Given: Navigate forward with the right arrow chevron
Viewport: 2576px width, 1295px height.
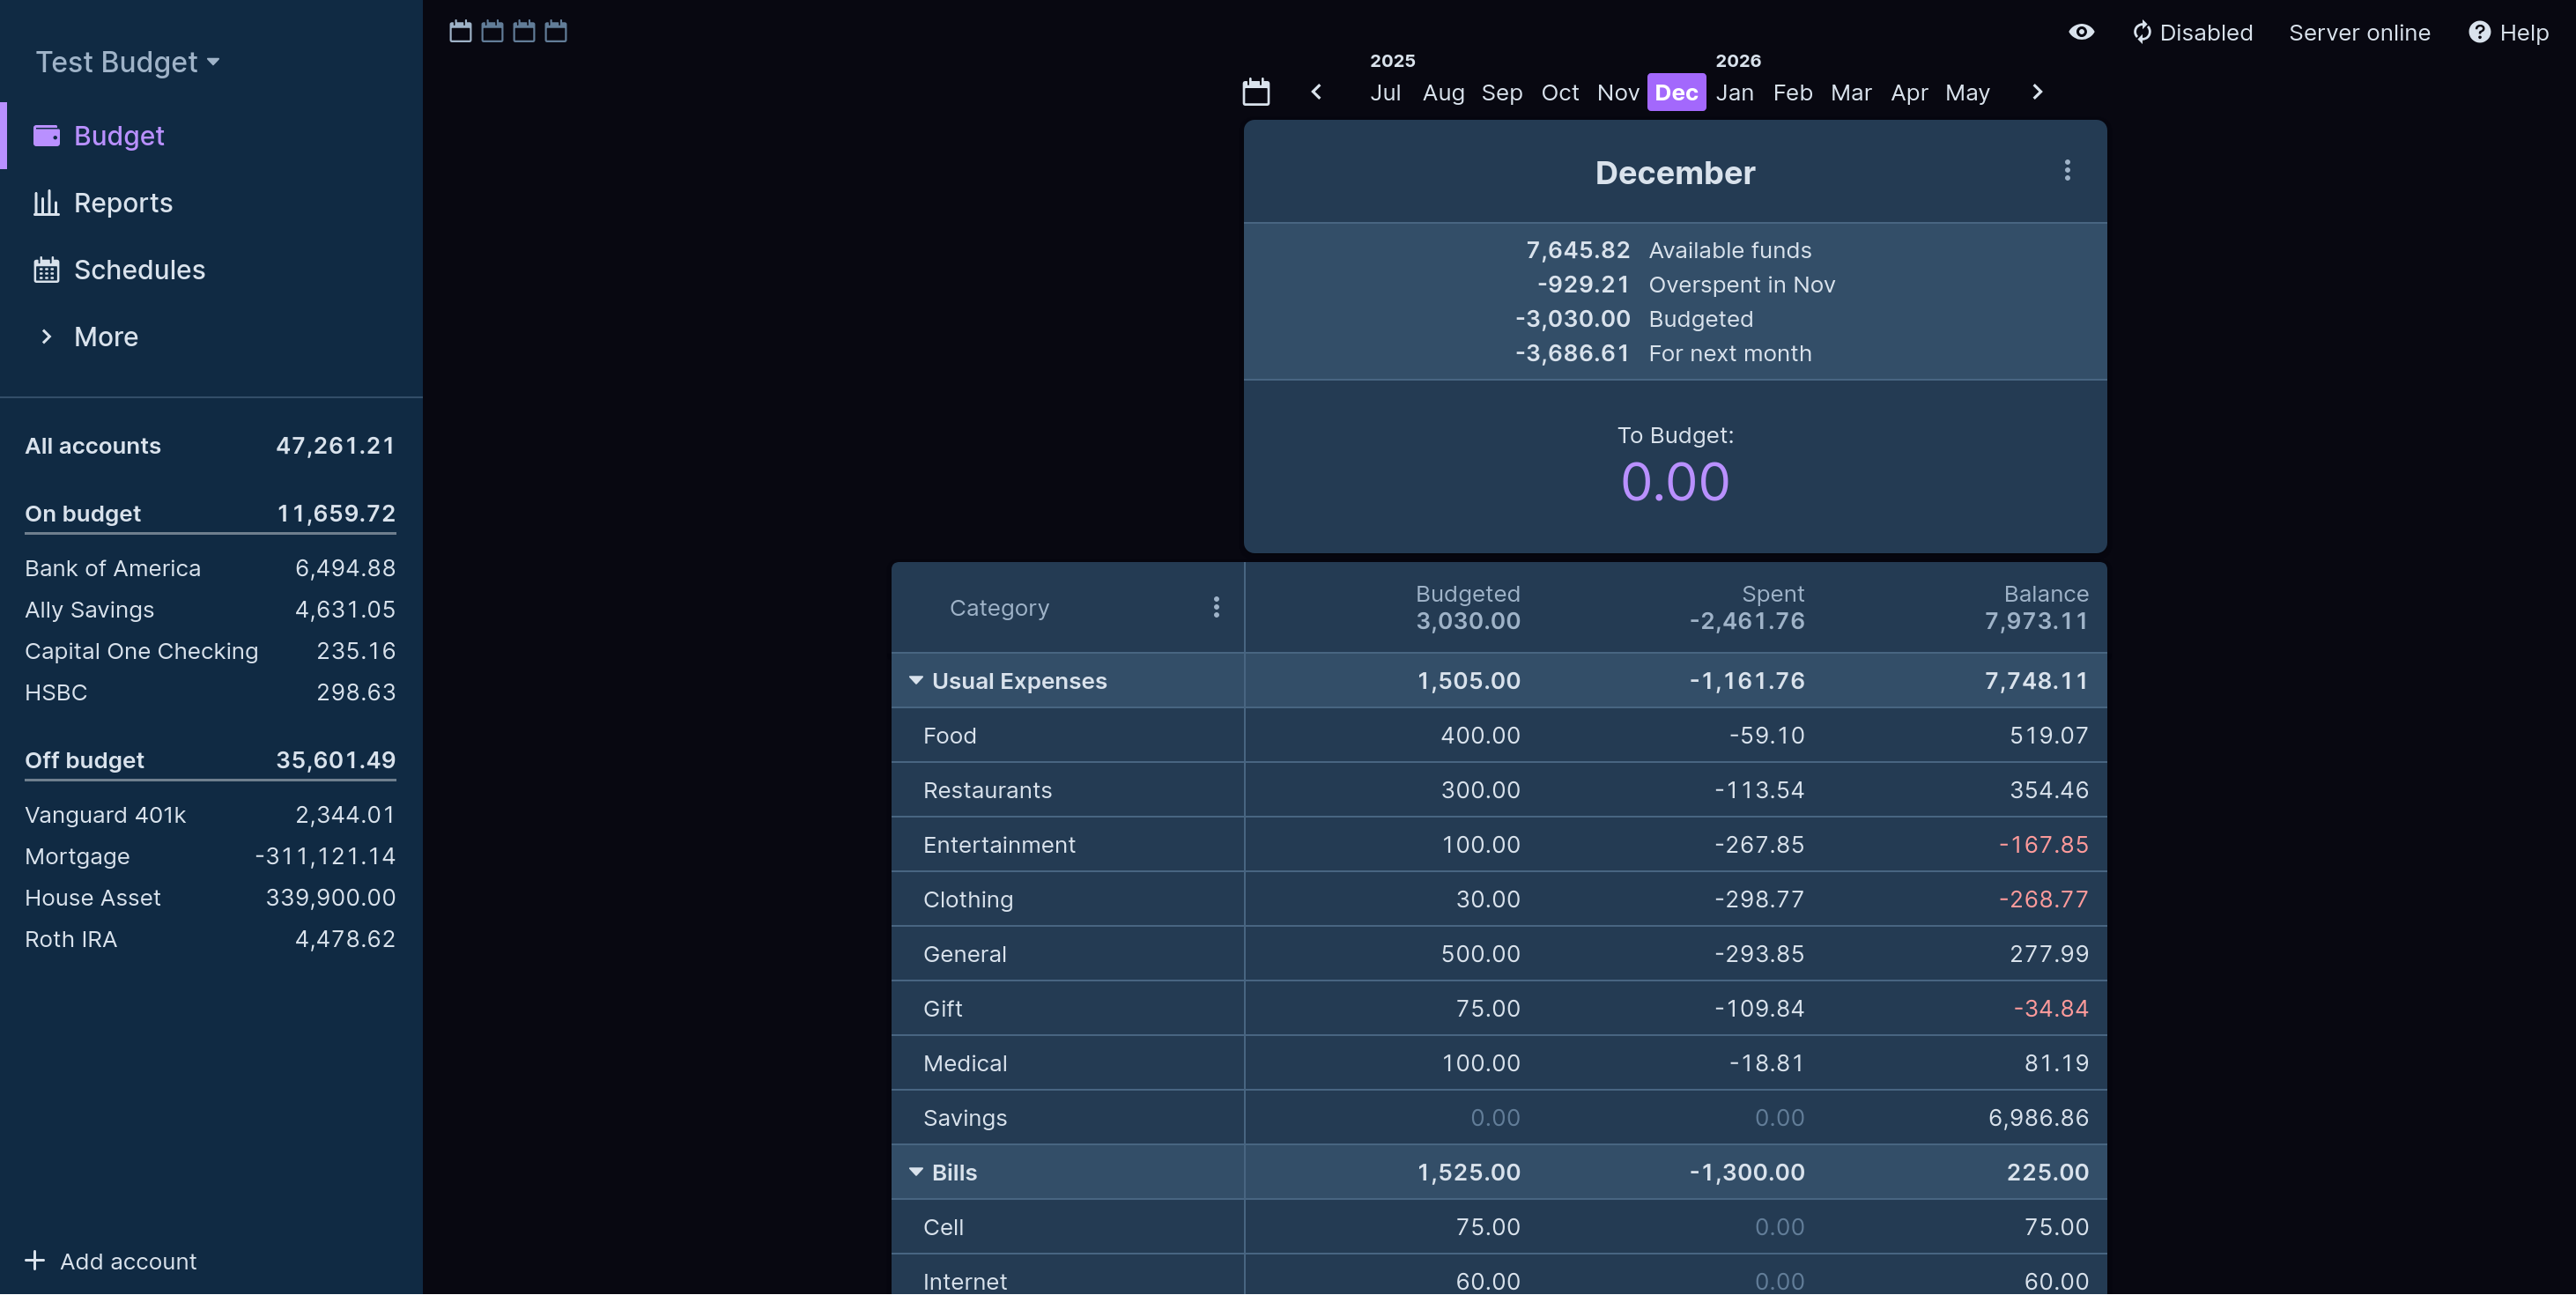Looking at the screenshot, I should 2036,91.
